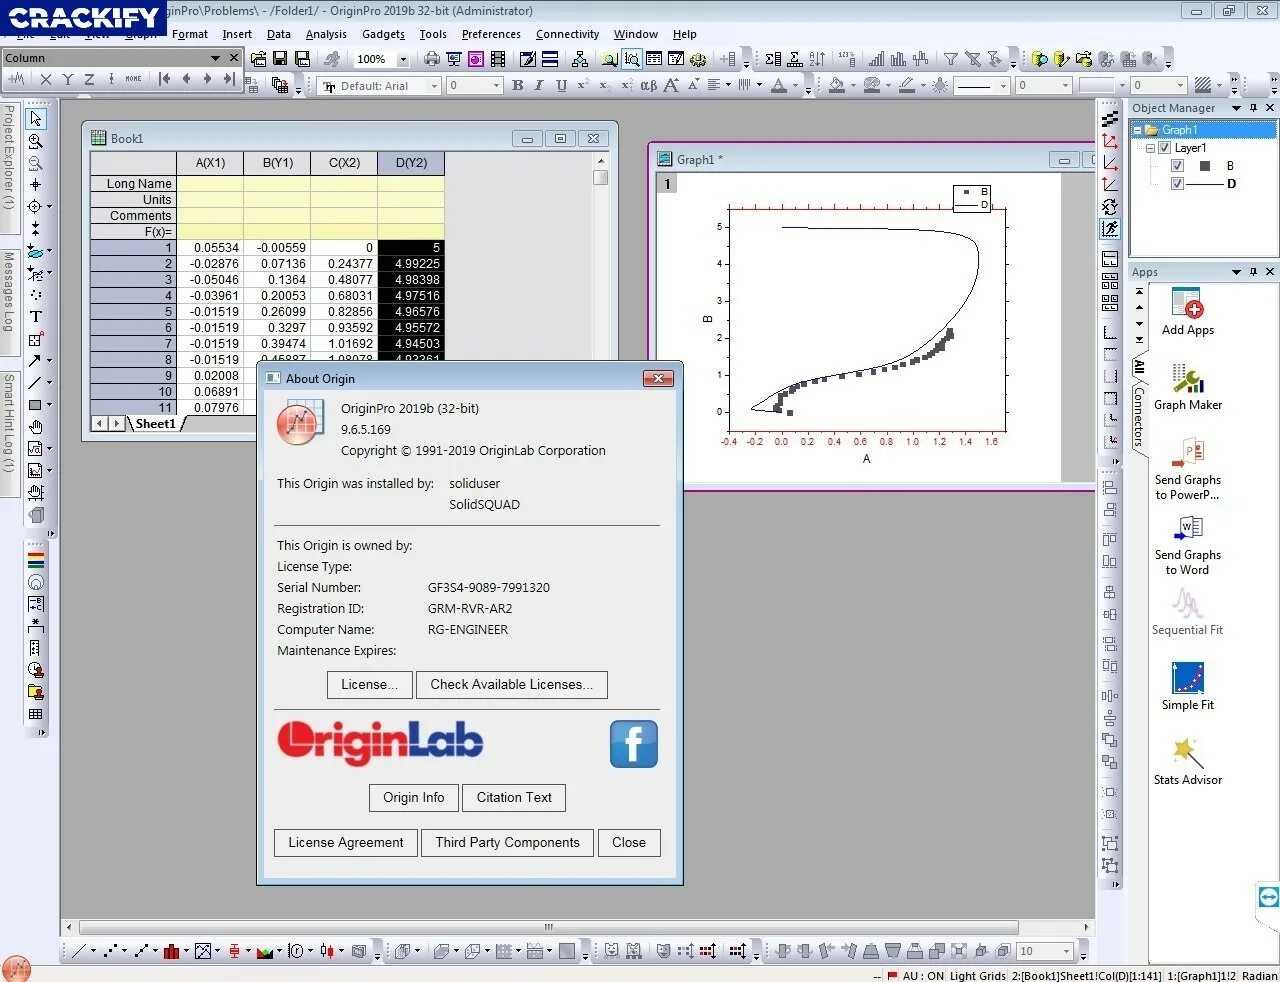Click the Origin Info button
The width and height of the screenshot is (1280, 982).
point(414,798)
